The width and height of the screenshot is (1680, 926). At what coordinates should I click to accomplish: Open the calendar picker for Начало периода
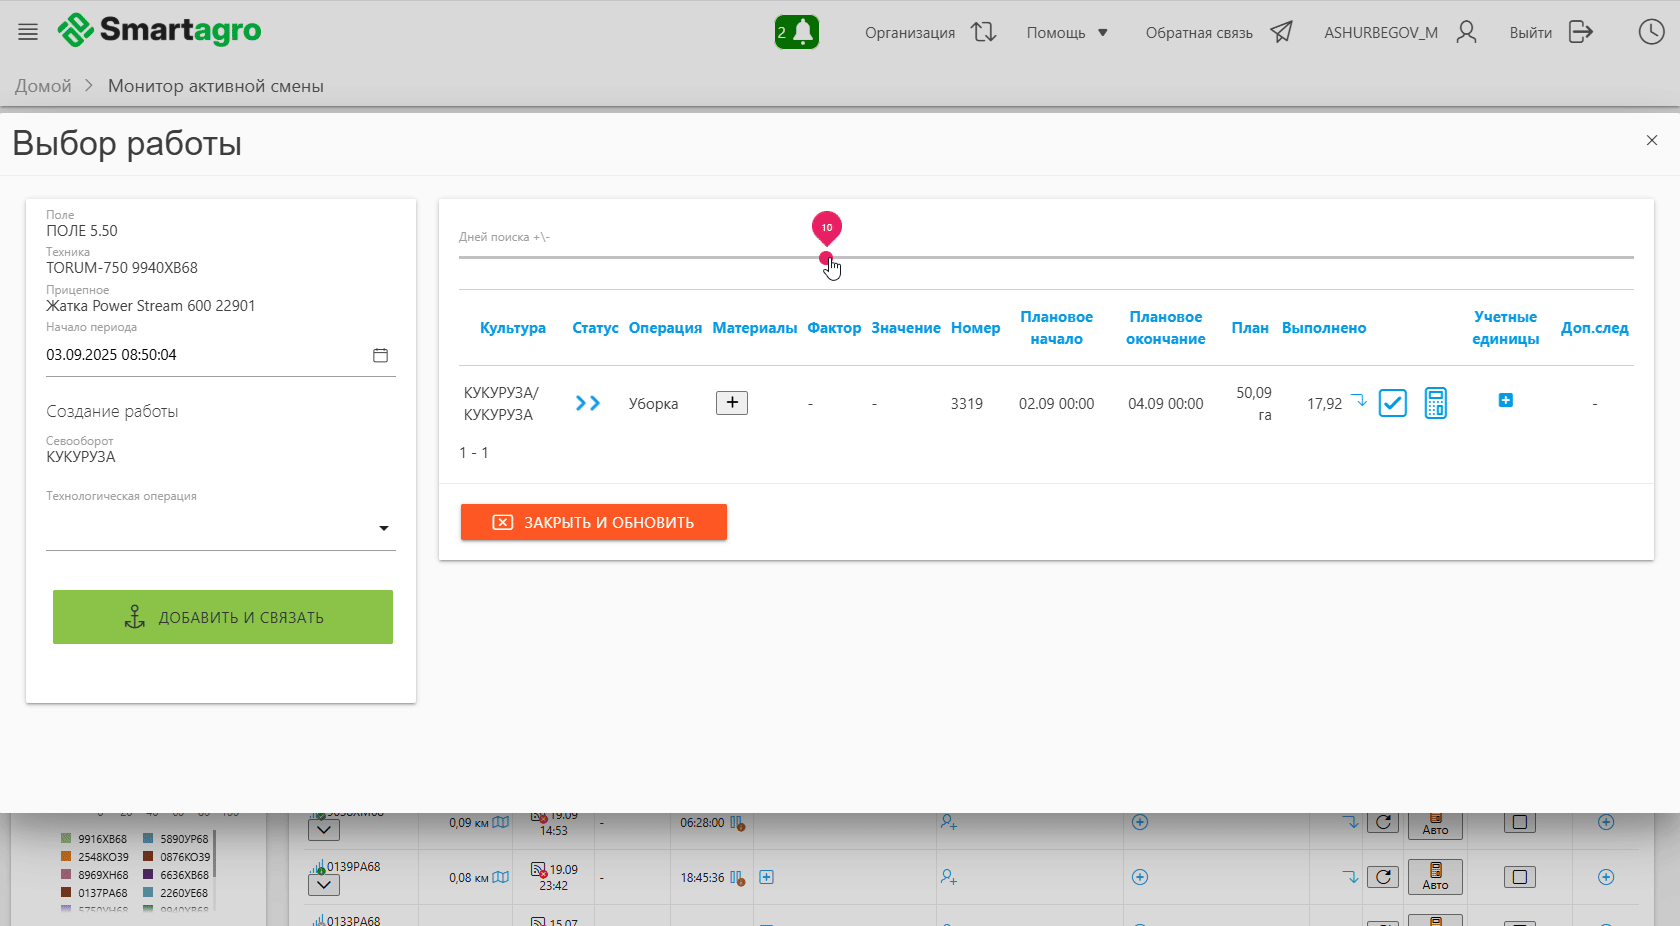coord(380,355)
